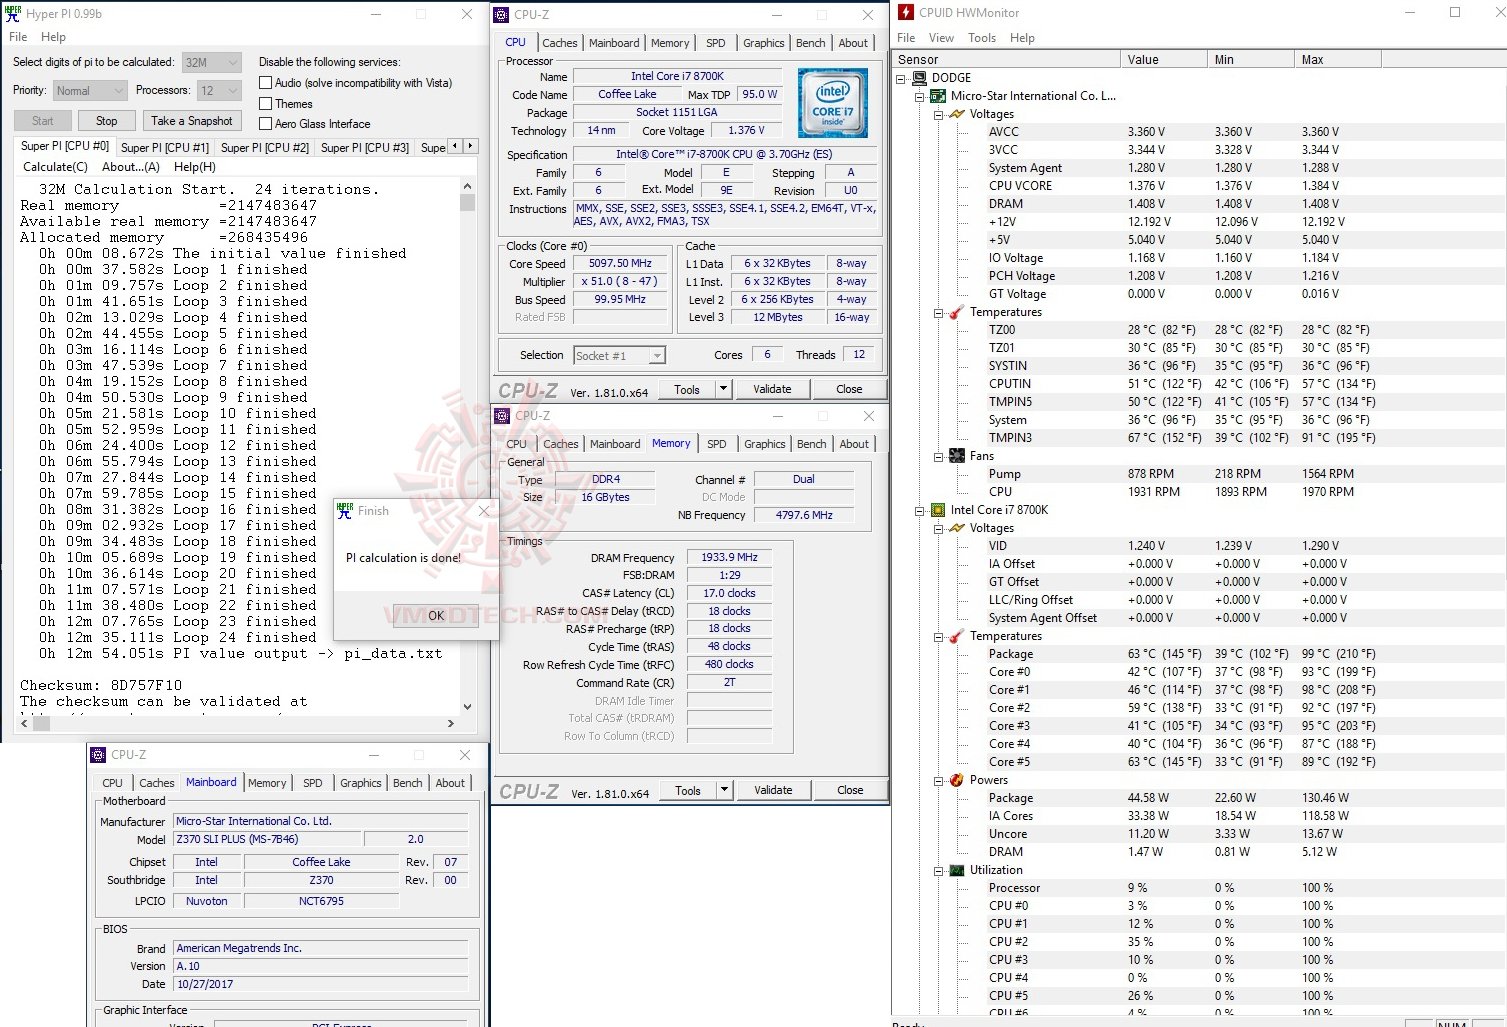Check the Themes checkbox in Hyper PI
1507x1027 pixels.
pos(265,103)
